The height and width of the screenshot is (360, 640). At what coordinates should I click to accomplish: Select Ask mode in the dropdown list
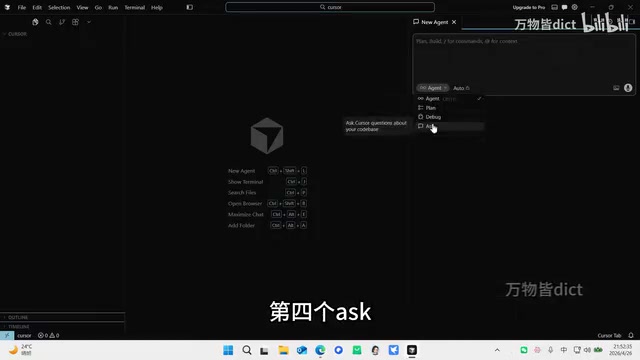coord(450,126)
